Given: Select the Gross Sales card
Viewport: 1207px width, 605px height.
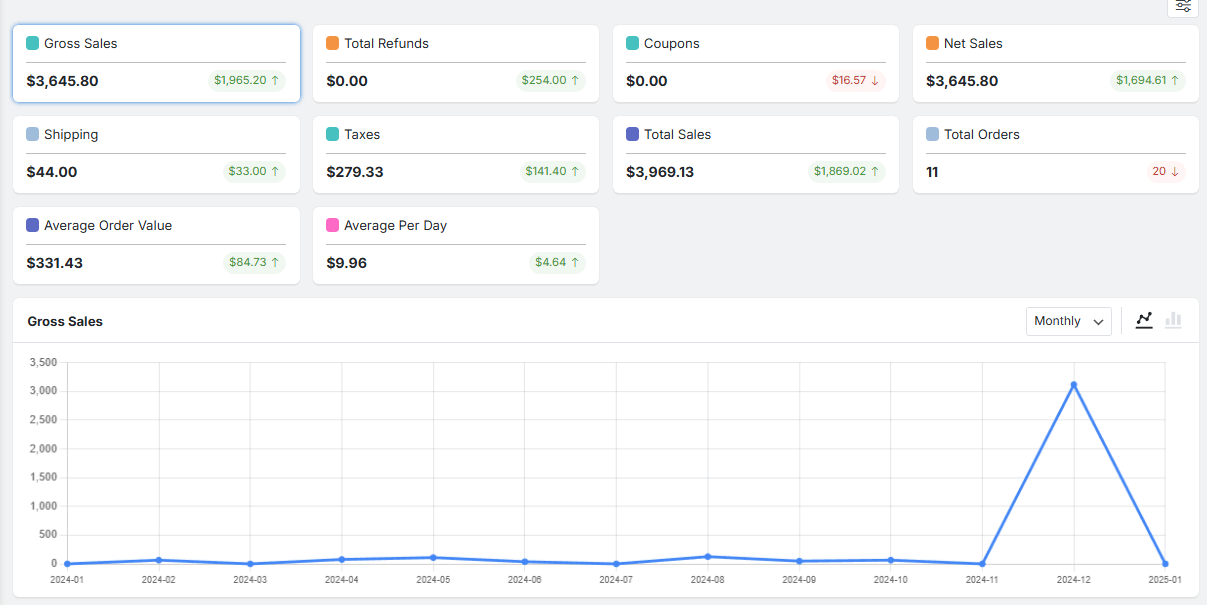Looking at the screenshot, I should (x=156, y=63).
